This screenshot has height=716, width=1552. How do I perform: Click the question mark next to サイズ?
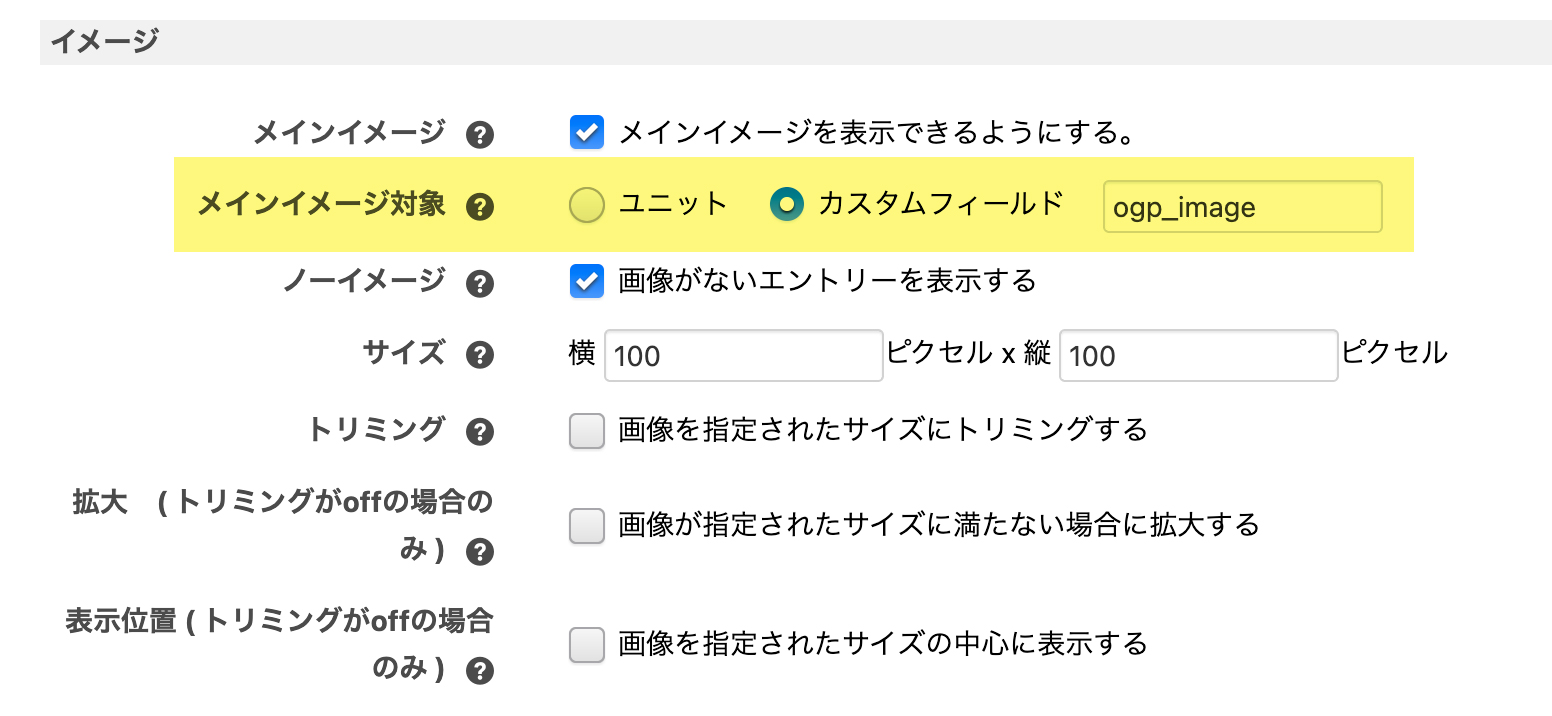coord(480,355)
